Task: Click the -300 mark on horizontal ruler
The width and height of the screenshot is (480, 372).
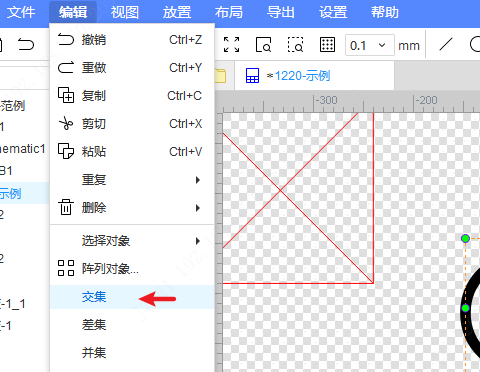Action: click(x=326, y=100)
